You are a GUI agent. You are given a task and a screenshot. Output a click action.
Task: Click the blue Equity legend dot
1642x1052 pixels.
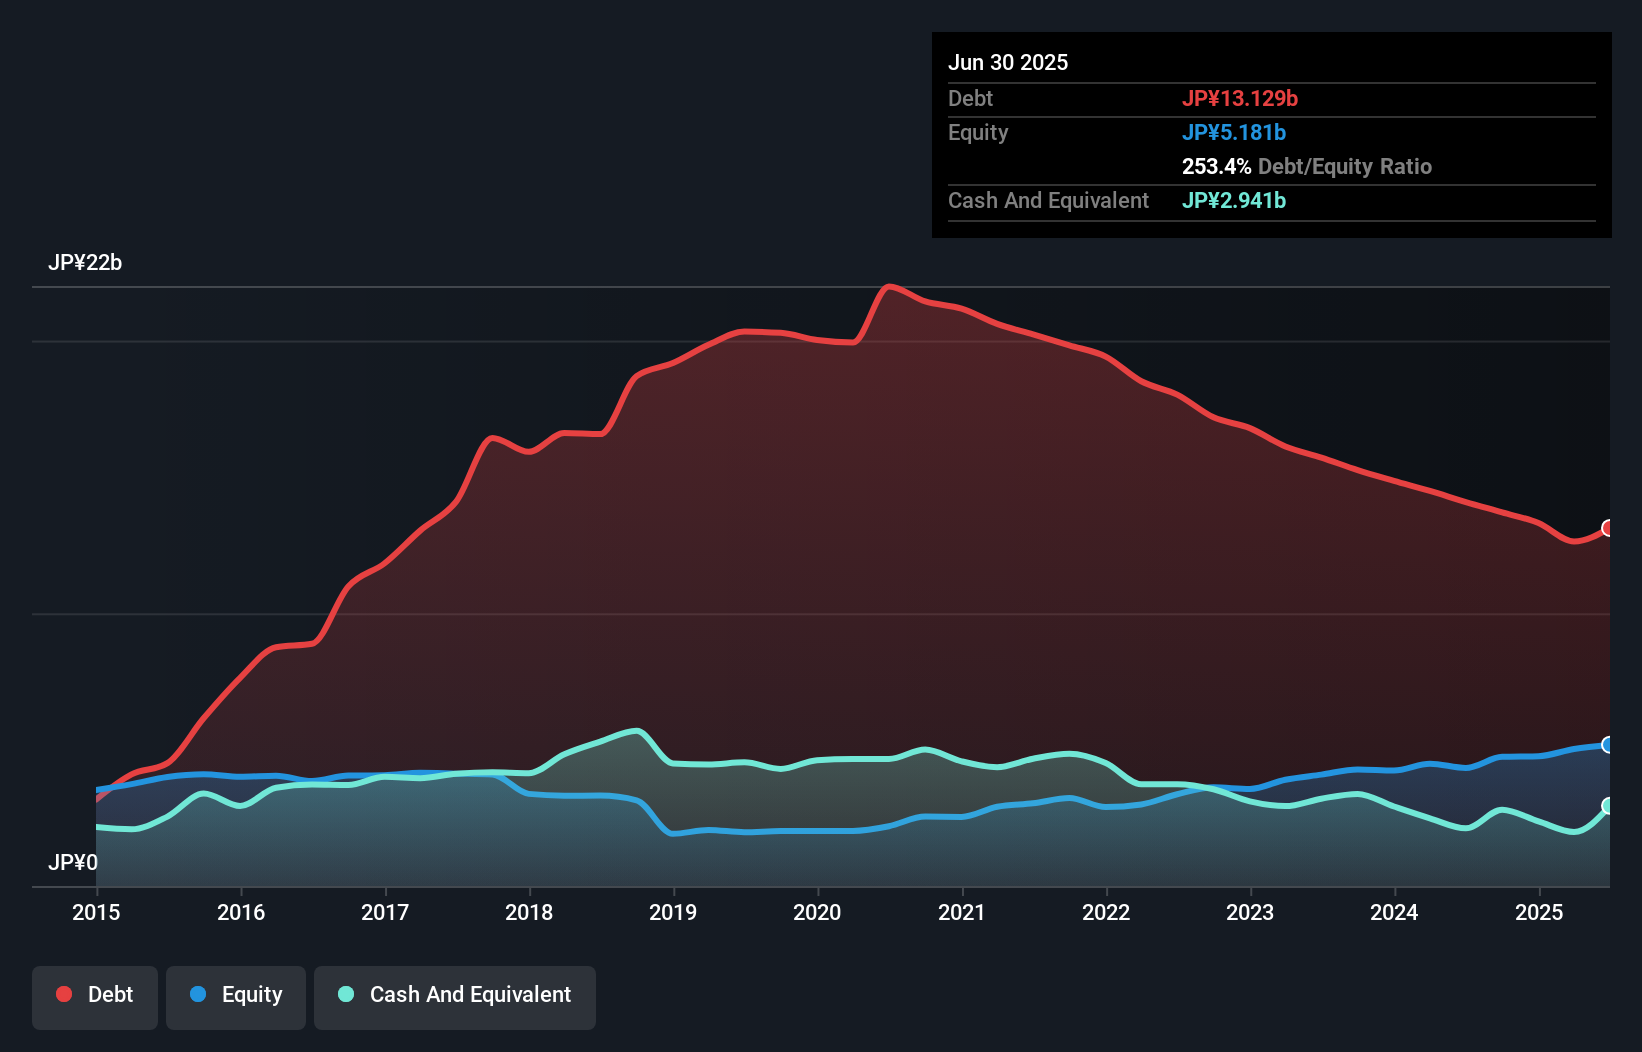pyautogui.click(x=198, y=994)
